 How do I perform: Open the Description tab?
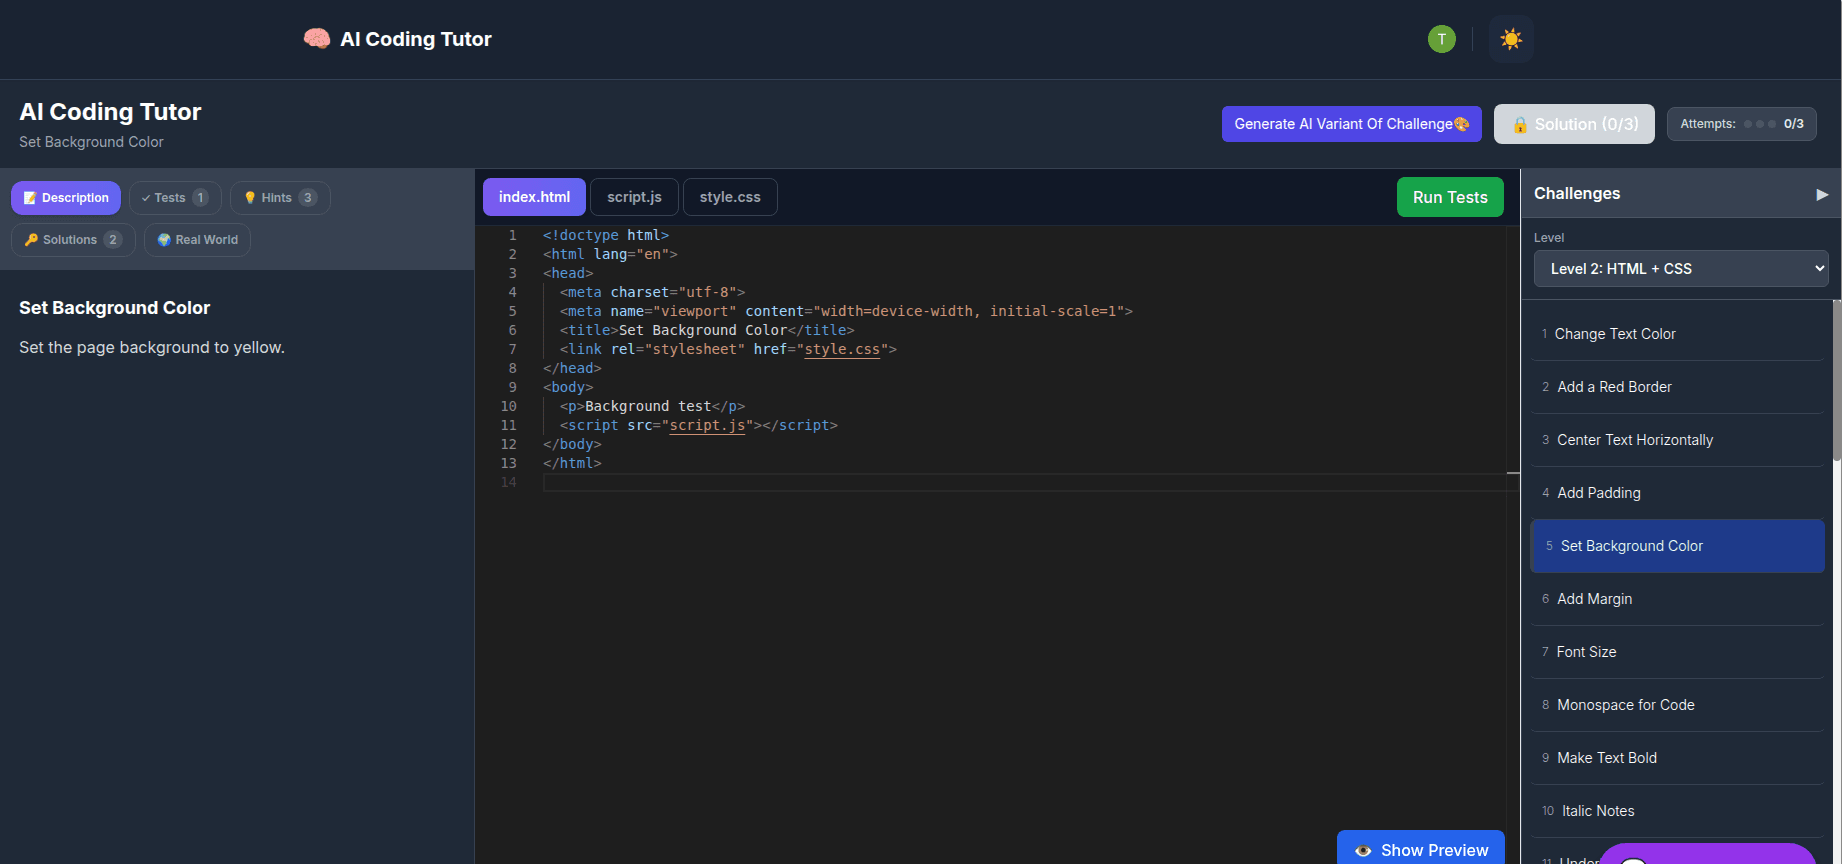66,198
